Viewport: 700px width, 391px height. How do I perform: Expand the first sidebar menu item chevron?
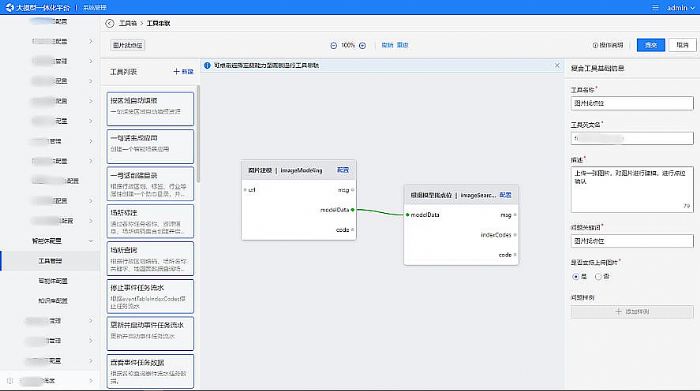[91, 41]
